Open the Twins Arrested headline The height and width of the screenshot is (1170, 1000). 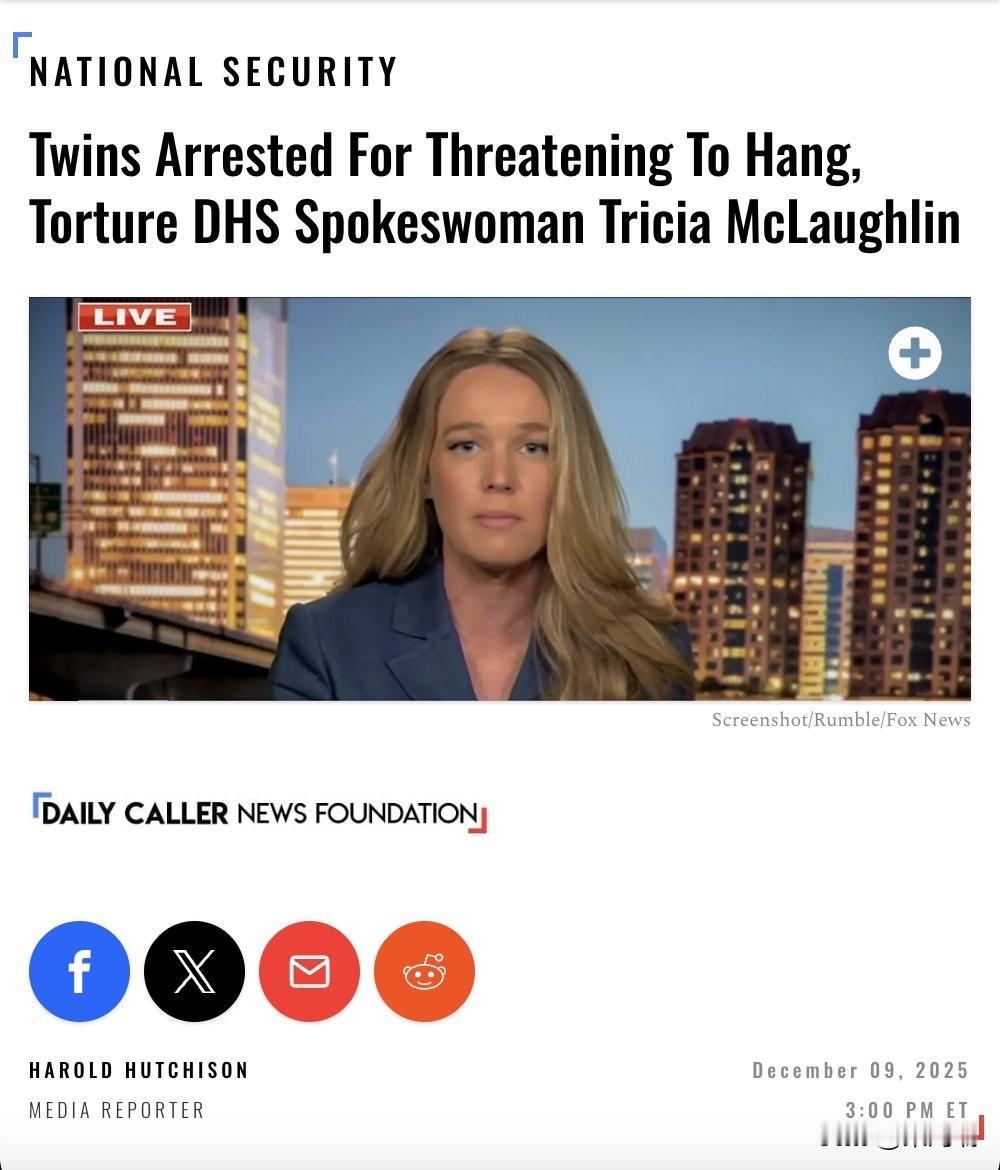[x=494, y=188]
